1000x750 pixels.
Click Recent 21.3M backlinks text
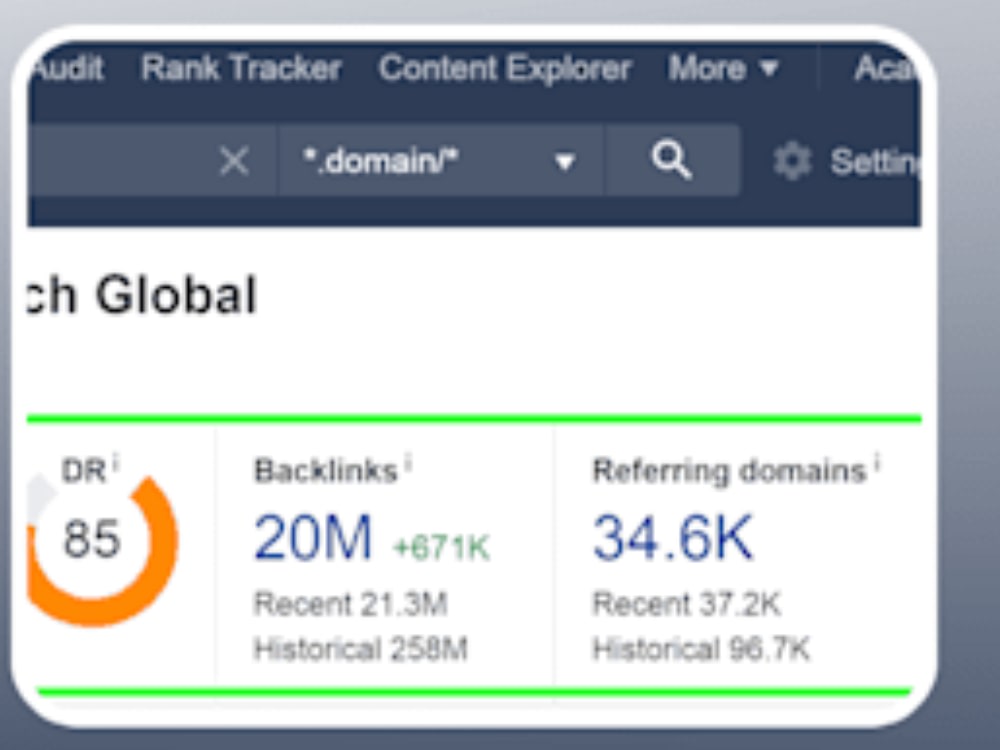[x=351, y=603]
